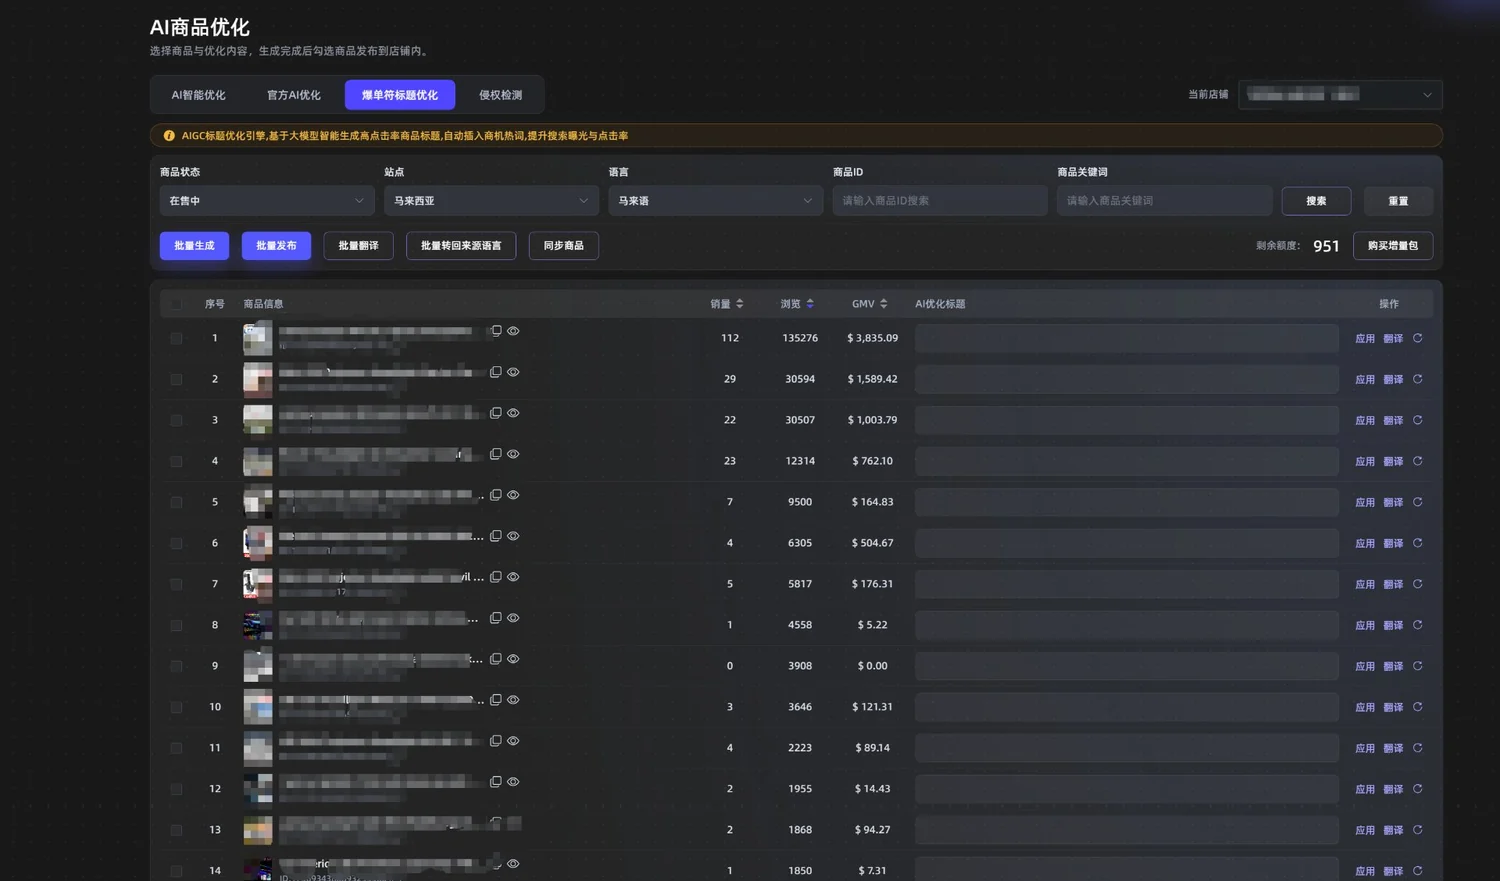Open the 当前店铺 store dropdown
This screenshot has width=1500, height=881.
point(1340,95)
